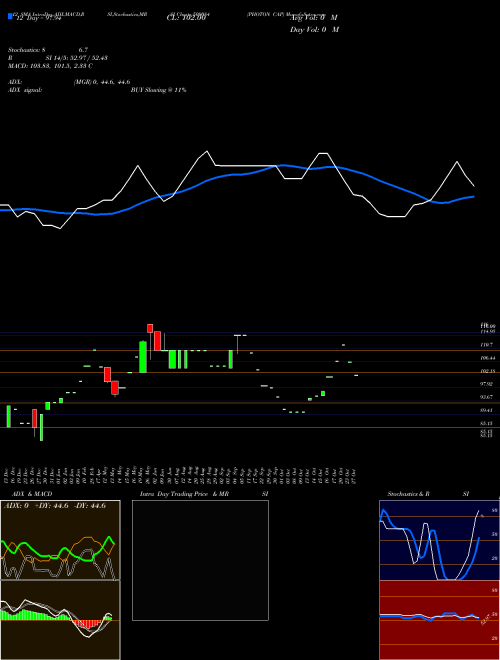
Task: Click the blue SMA legend square
Action: (x=10, y=16)
